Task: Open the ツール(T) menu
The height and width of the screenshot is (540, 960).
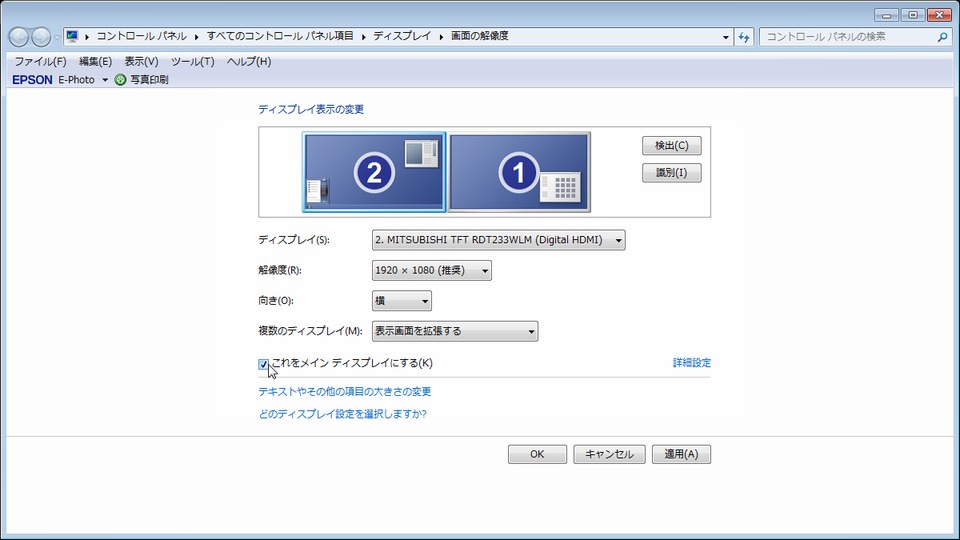Action: pos(192,62)
